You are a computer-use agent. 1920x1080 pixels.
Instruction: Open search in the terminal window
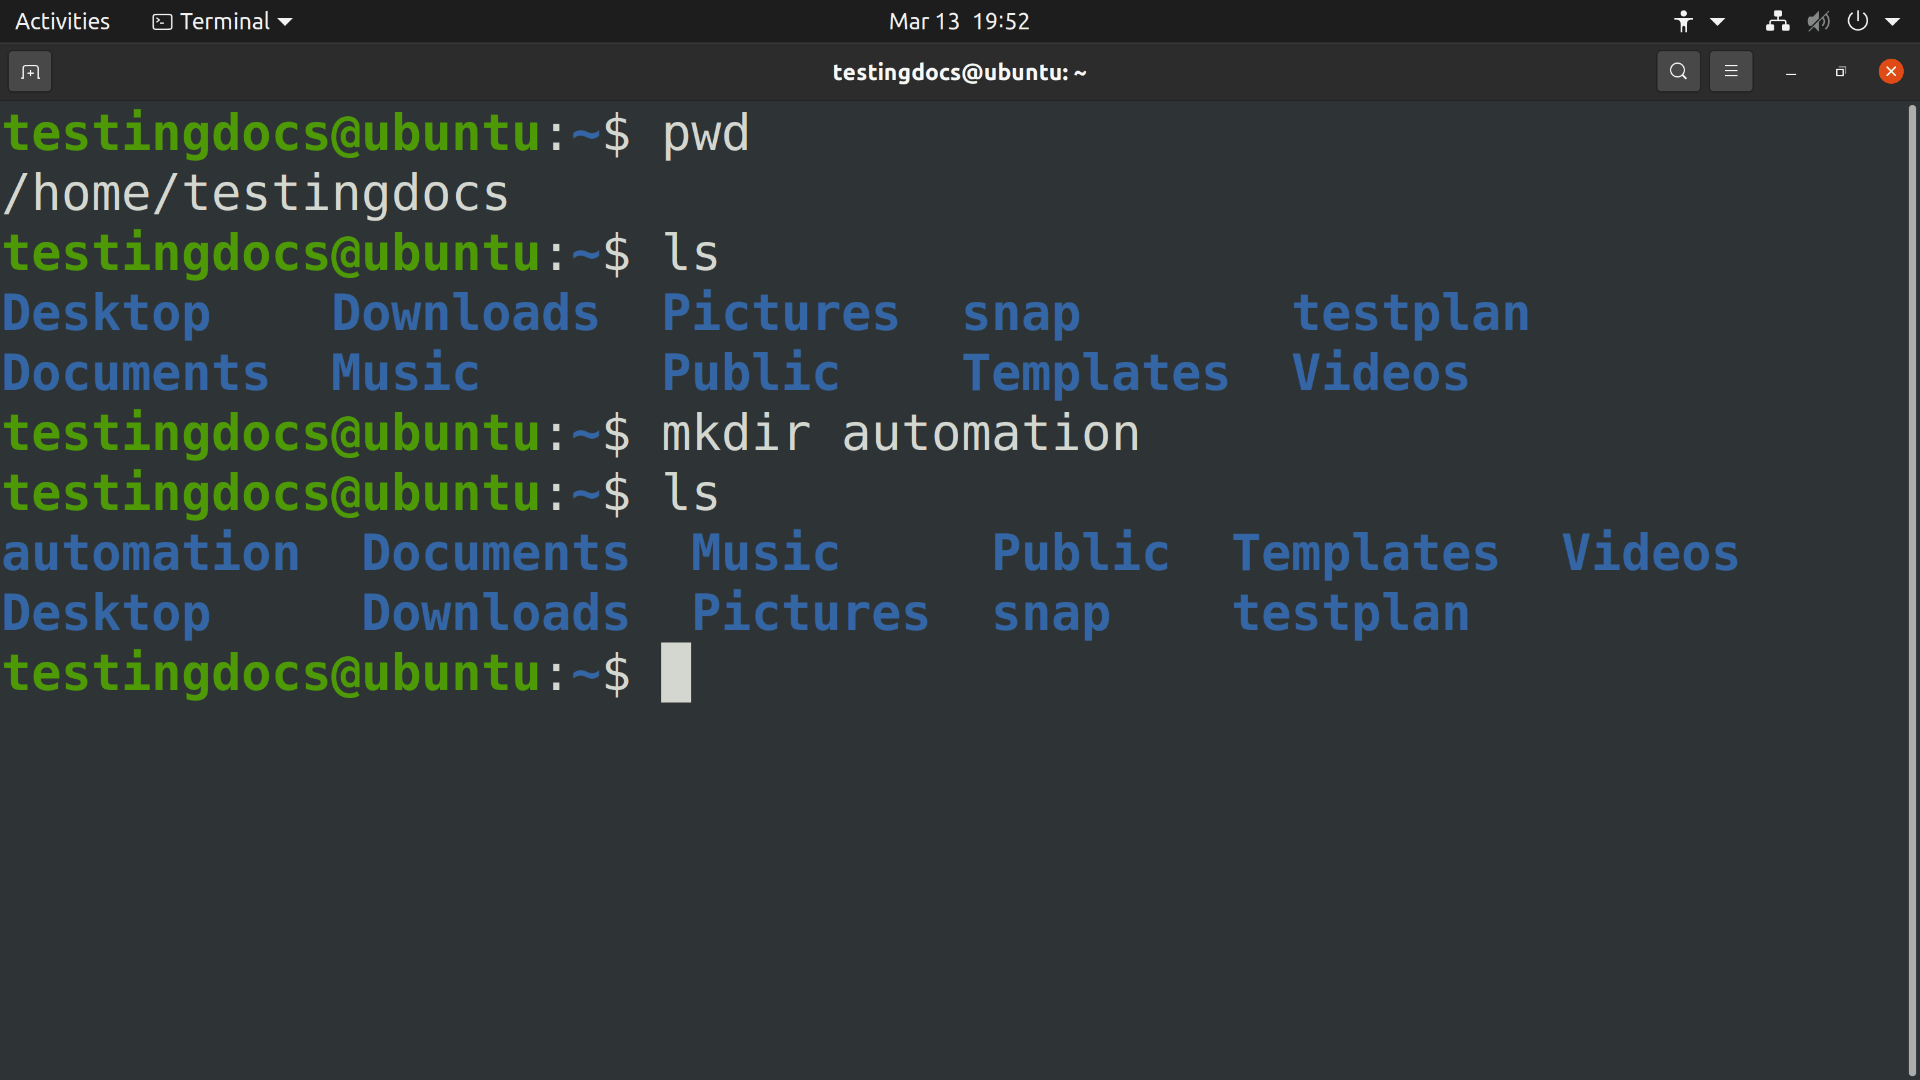coord(1678,71)
